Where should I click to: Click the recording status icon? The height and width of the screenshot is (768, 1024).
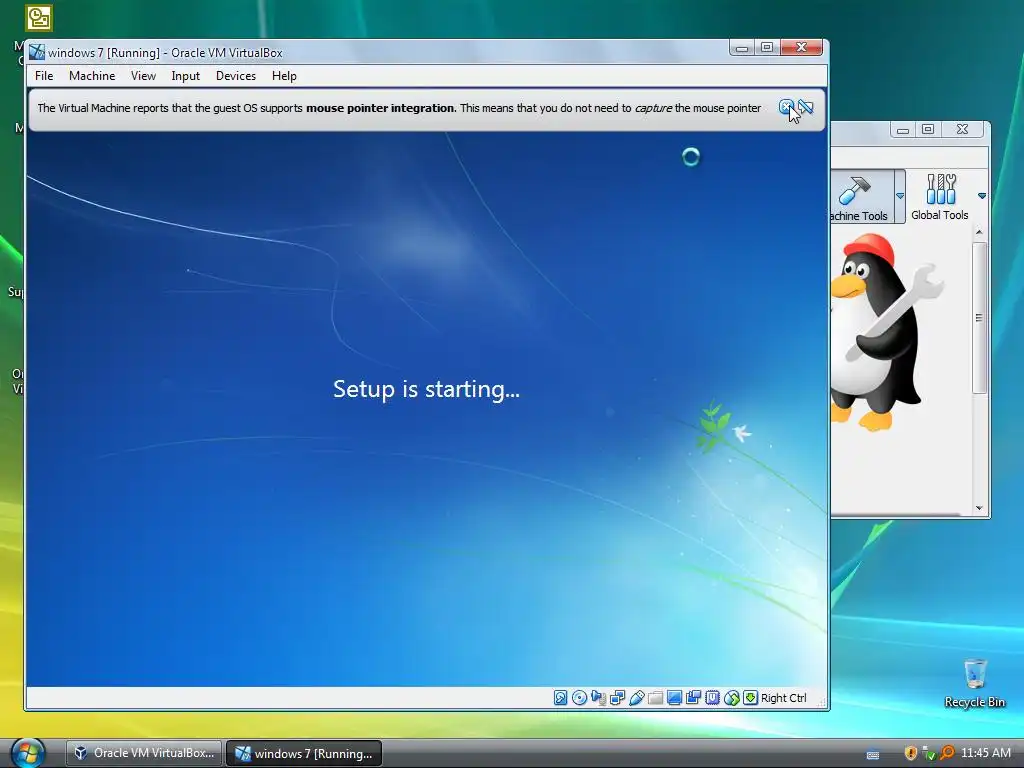pyautogui.click(x=693, y=698)
